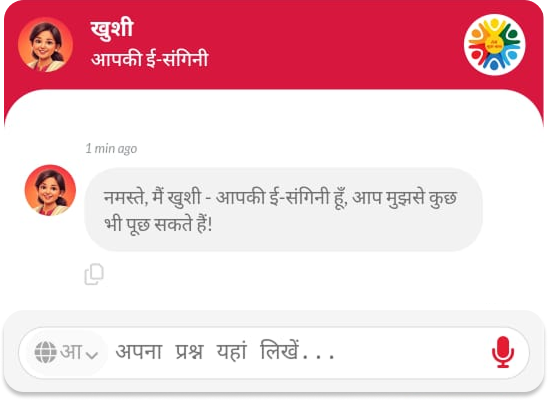Copy the greeting message using the copy icon
Image resolution: width=548 pixels, height=400 pixels.
94,274
